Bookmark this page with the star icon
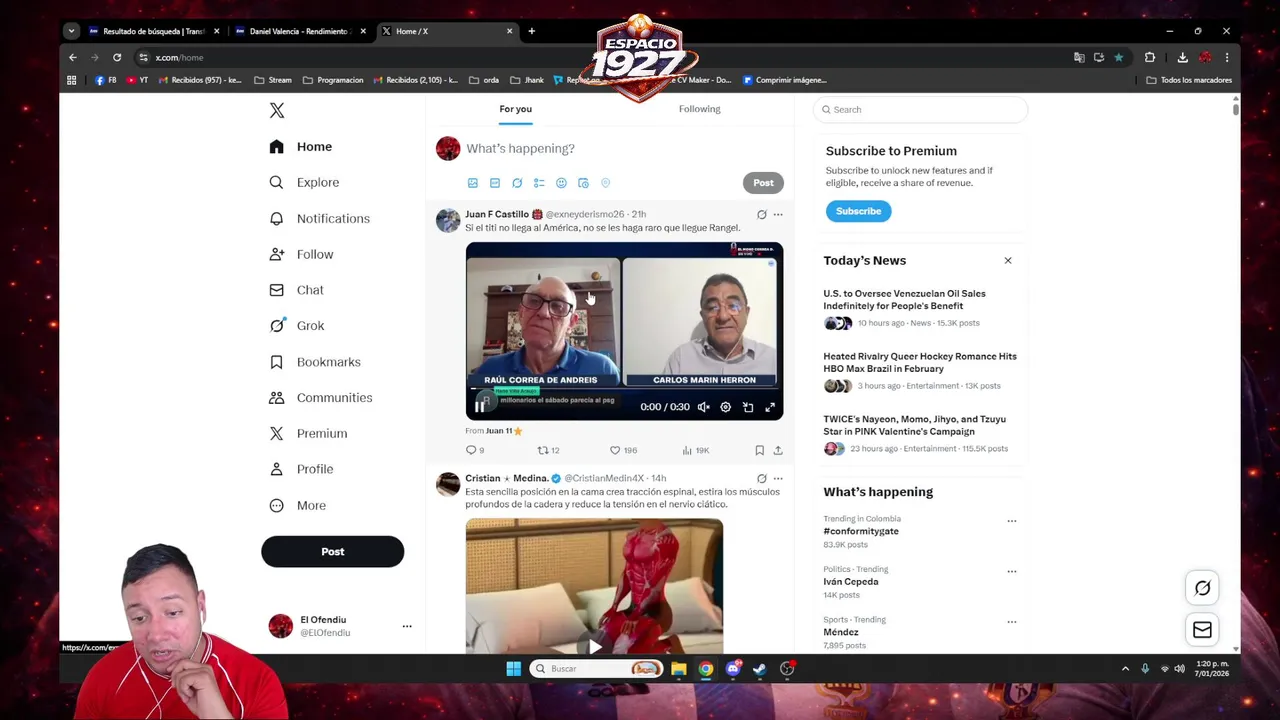1280x720 pixels. 1118,57
